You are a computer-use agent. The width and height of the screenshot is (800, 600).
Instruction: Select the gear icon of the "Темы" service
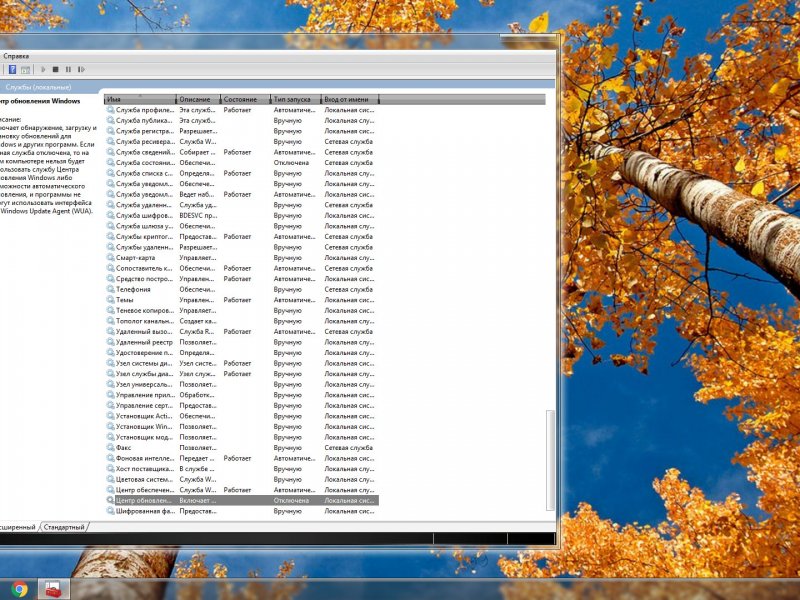(x=110, y=300)
